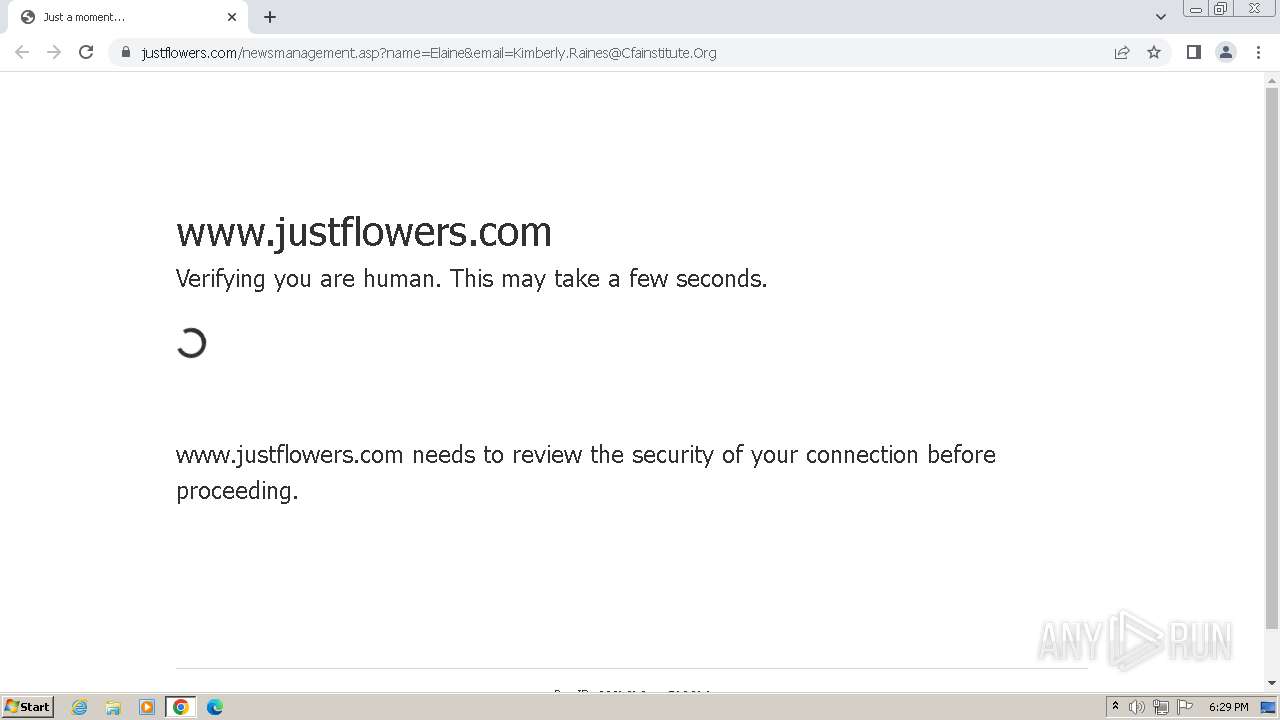This screenshot has height=720, width=1280.
Task: Share this page icon in address bar
Action: 1122,52
